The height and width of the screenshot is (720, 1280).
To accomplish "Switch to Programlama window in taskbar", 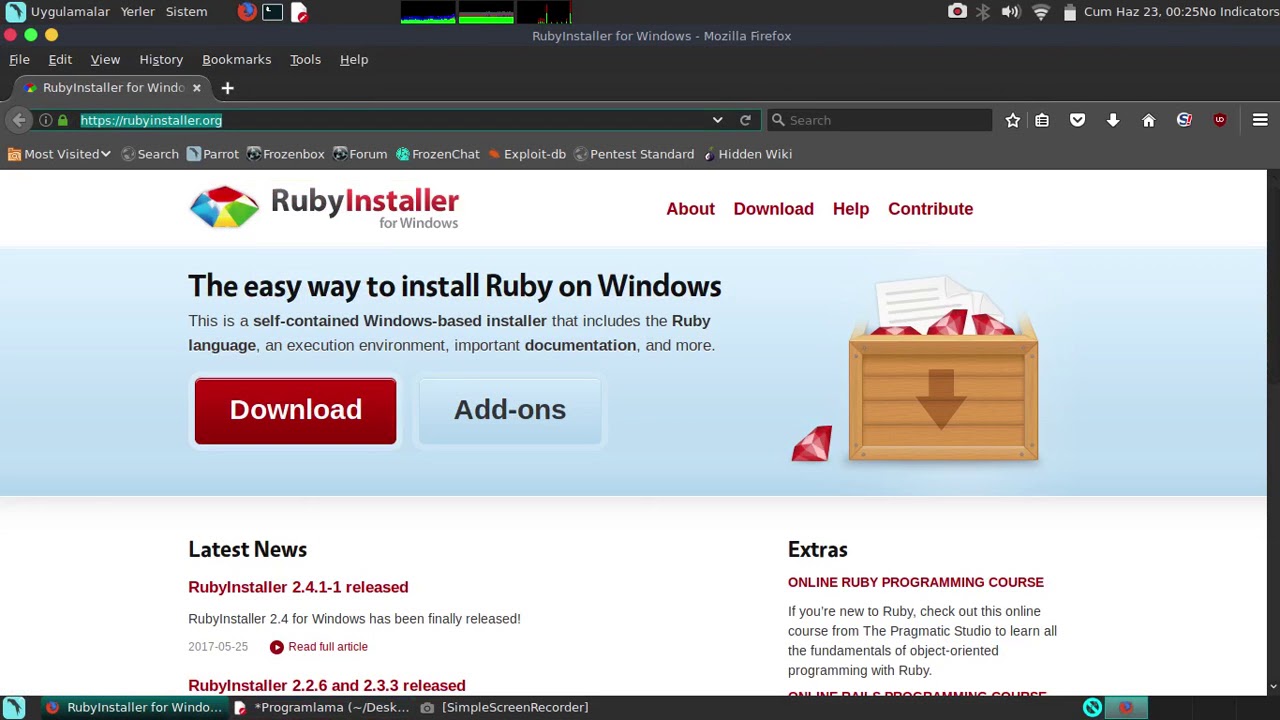I will [322, 707].
